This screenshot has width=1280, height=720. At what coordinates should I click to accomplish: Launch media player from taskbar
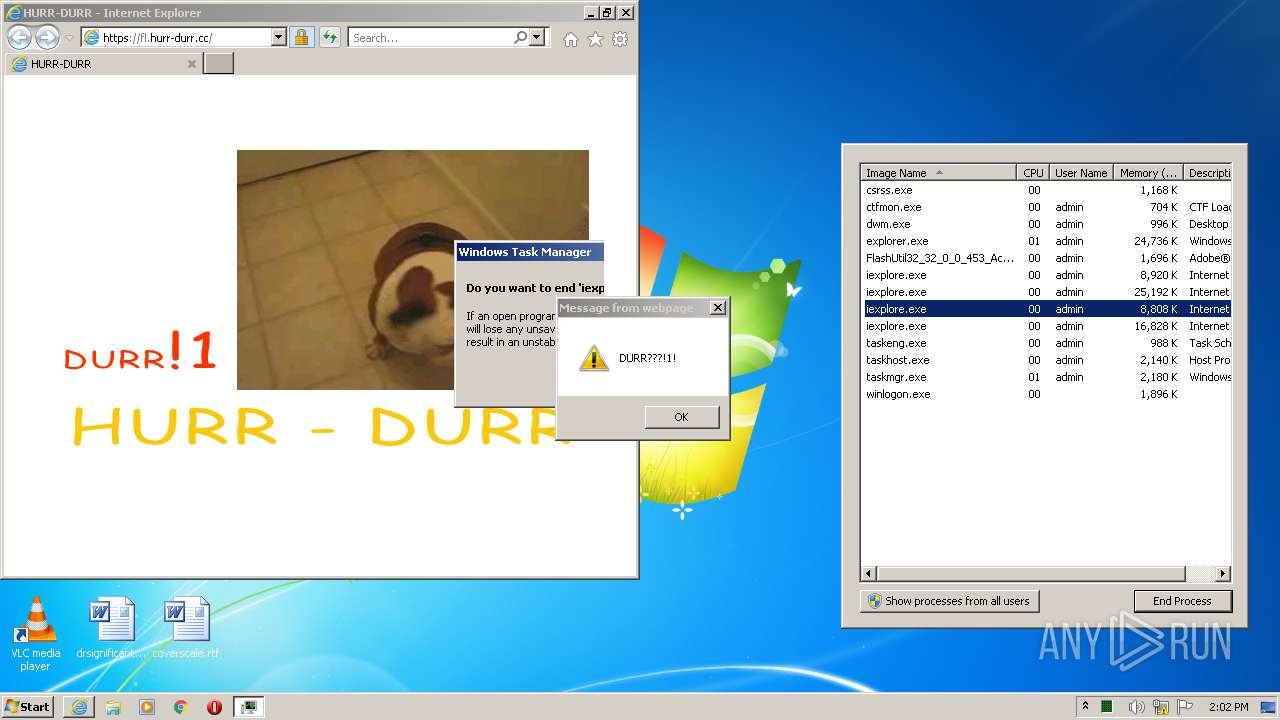[x=147, y=707]
